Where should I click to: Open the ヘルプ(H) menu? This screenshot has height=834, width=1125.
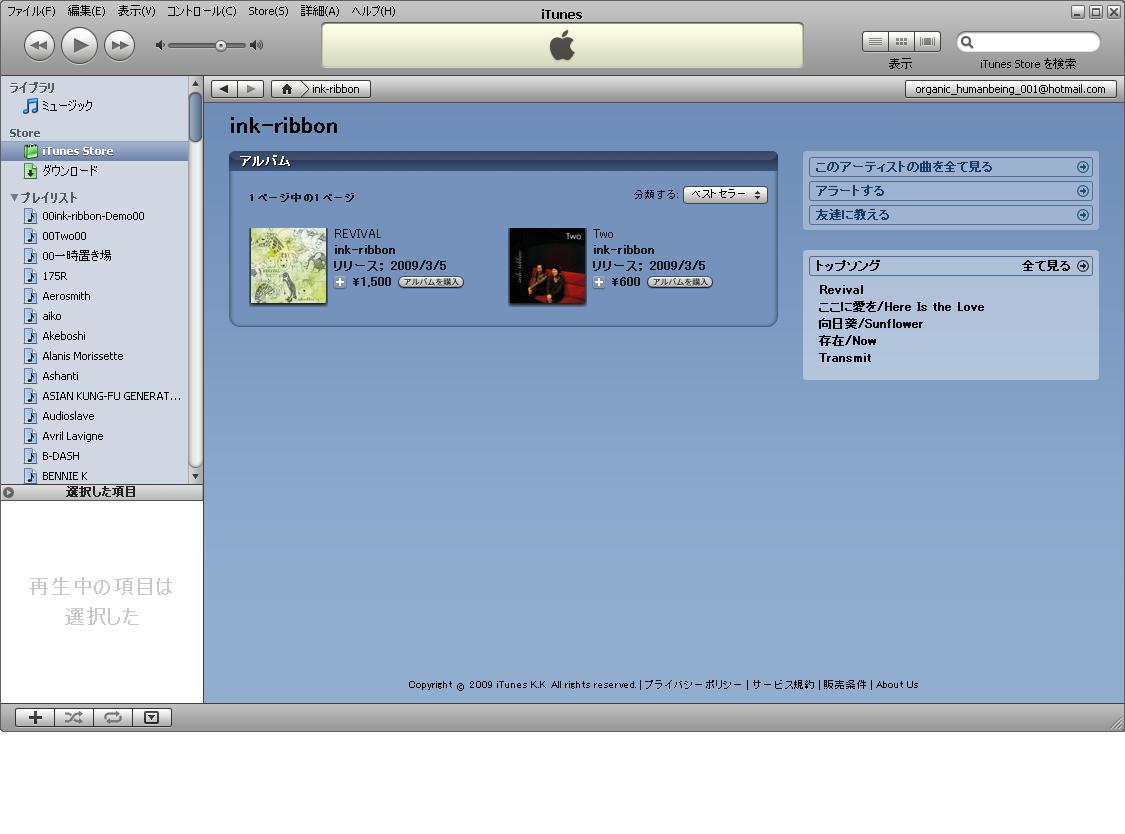click(x=373, y=11)
